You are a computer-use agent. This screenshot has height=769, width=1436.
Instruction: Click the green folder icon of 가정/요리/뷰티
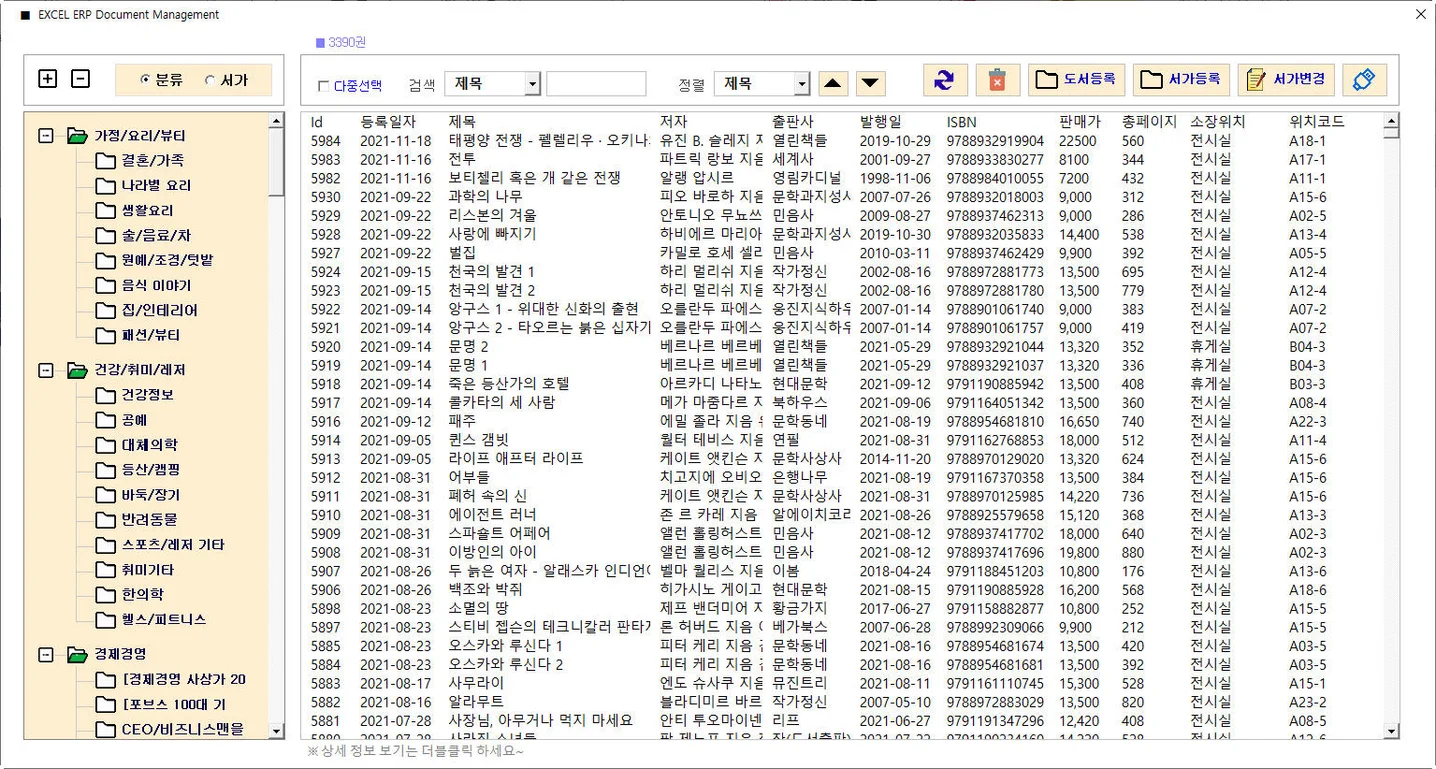click(x=78, y=136)
